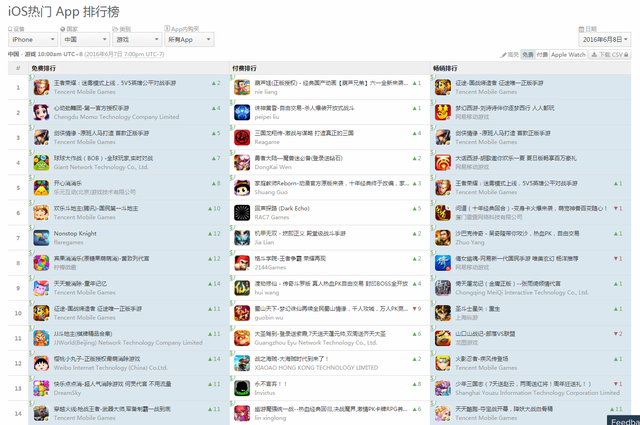
Task: Click the XIAOAO HONG KONG app icon
Action: 242,363
